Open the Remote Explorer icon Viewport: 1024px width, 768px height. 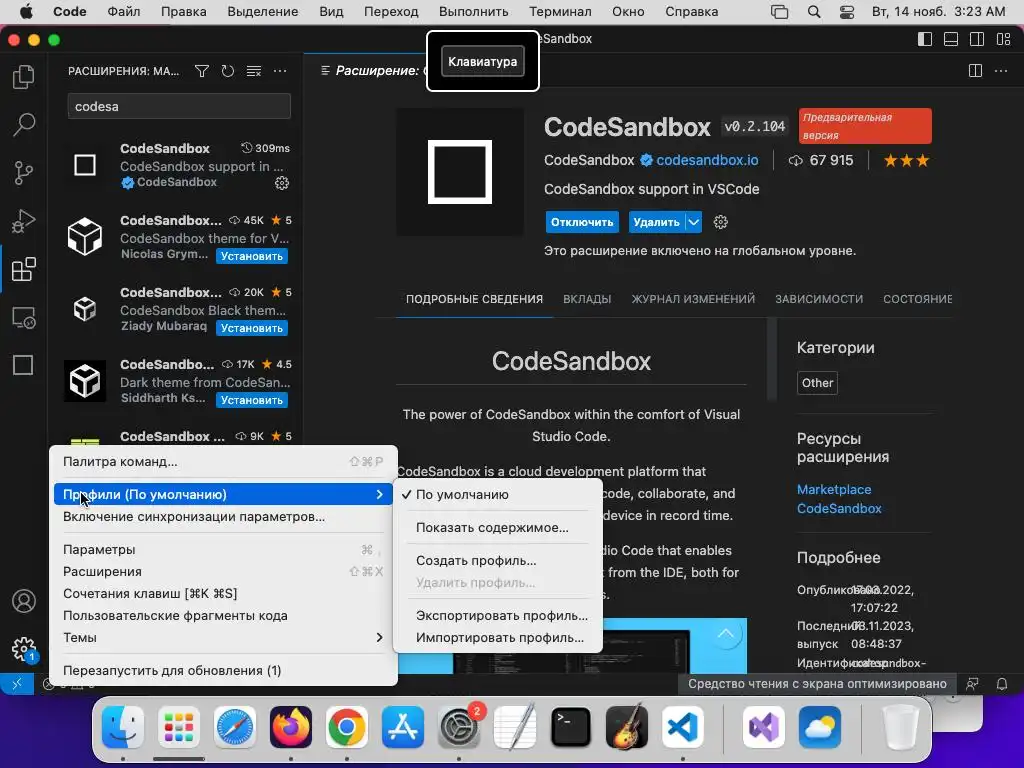tap(24, 317)
